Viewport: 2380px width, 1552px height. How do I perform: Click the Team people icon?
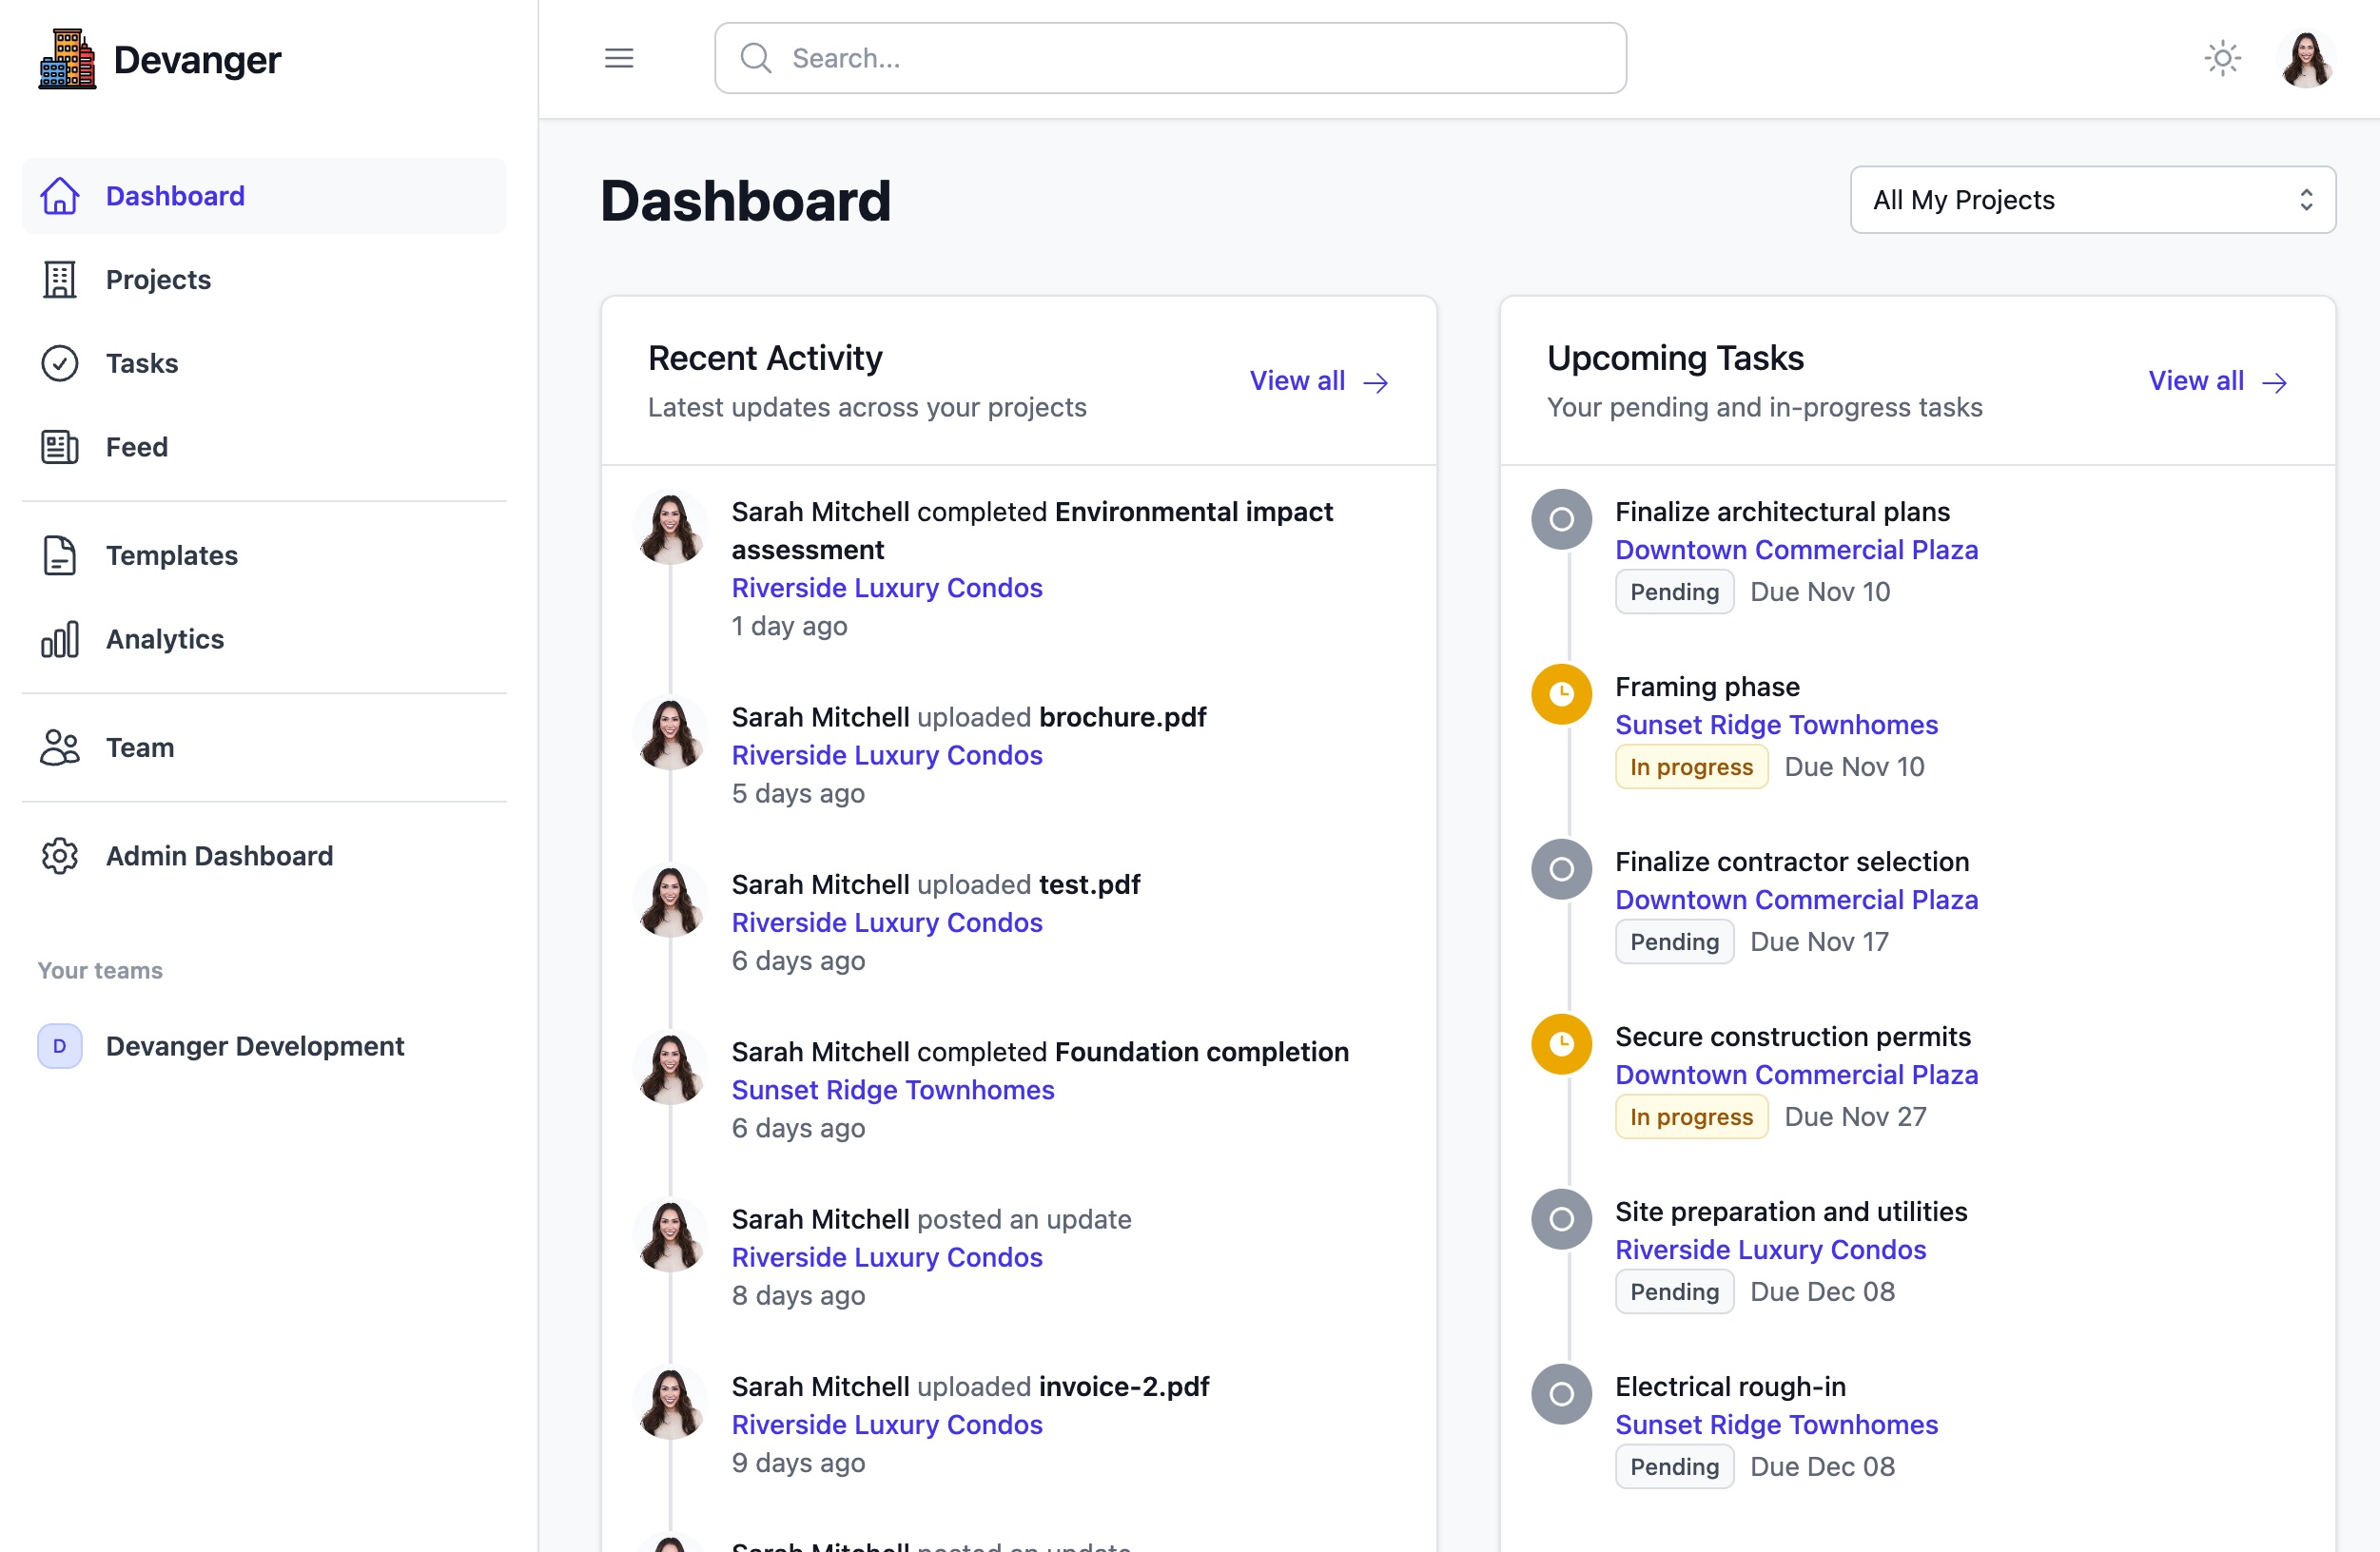59,747
